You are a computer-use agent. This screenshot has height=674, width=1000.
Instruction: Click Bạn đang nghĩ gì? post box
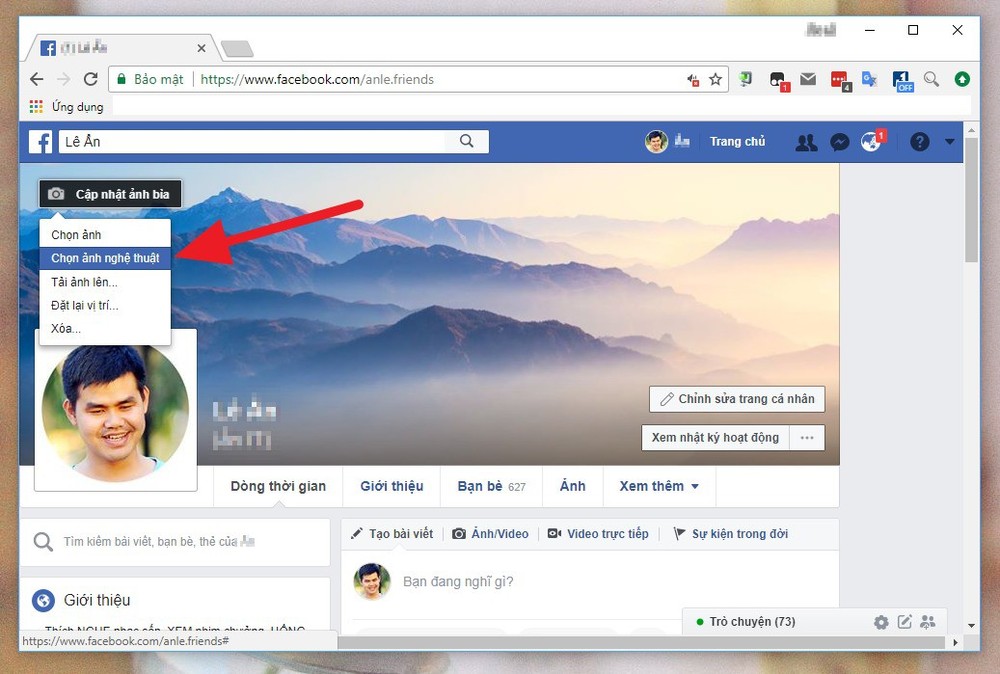click(x=458, y=582)
